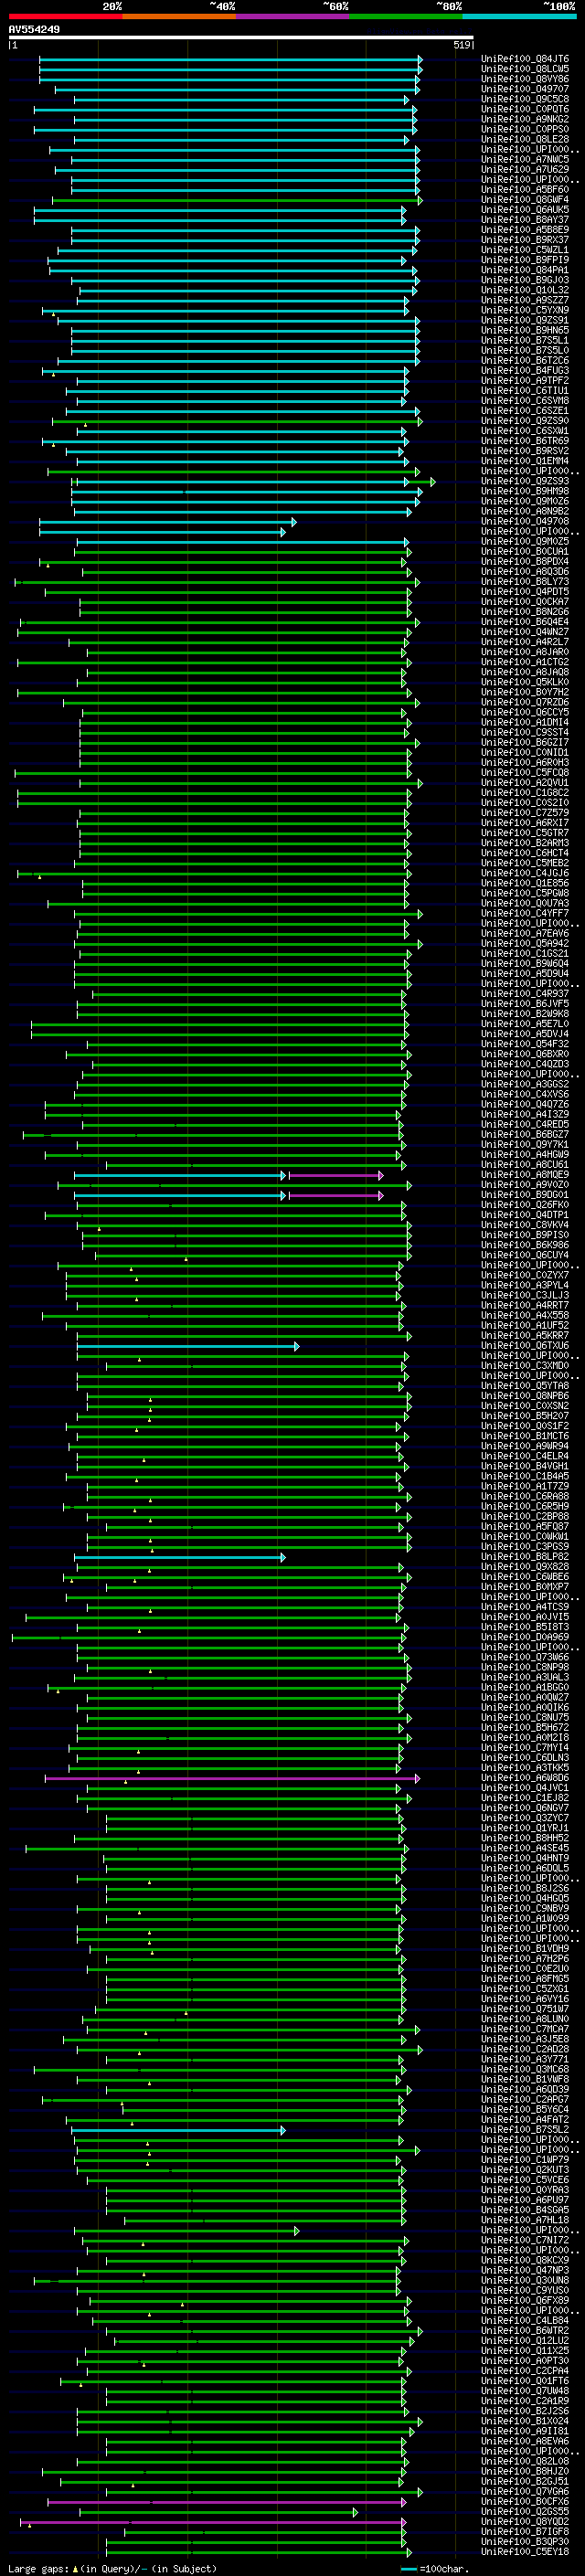Select the UniRef100_C5YXN9 label
585x2576 pixels.
point(525,310)
